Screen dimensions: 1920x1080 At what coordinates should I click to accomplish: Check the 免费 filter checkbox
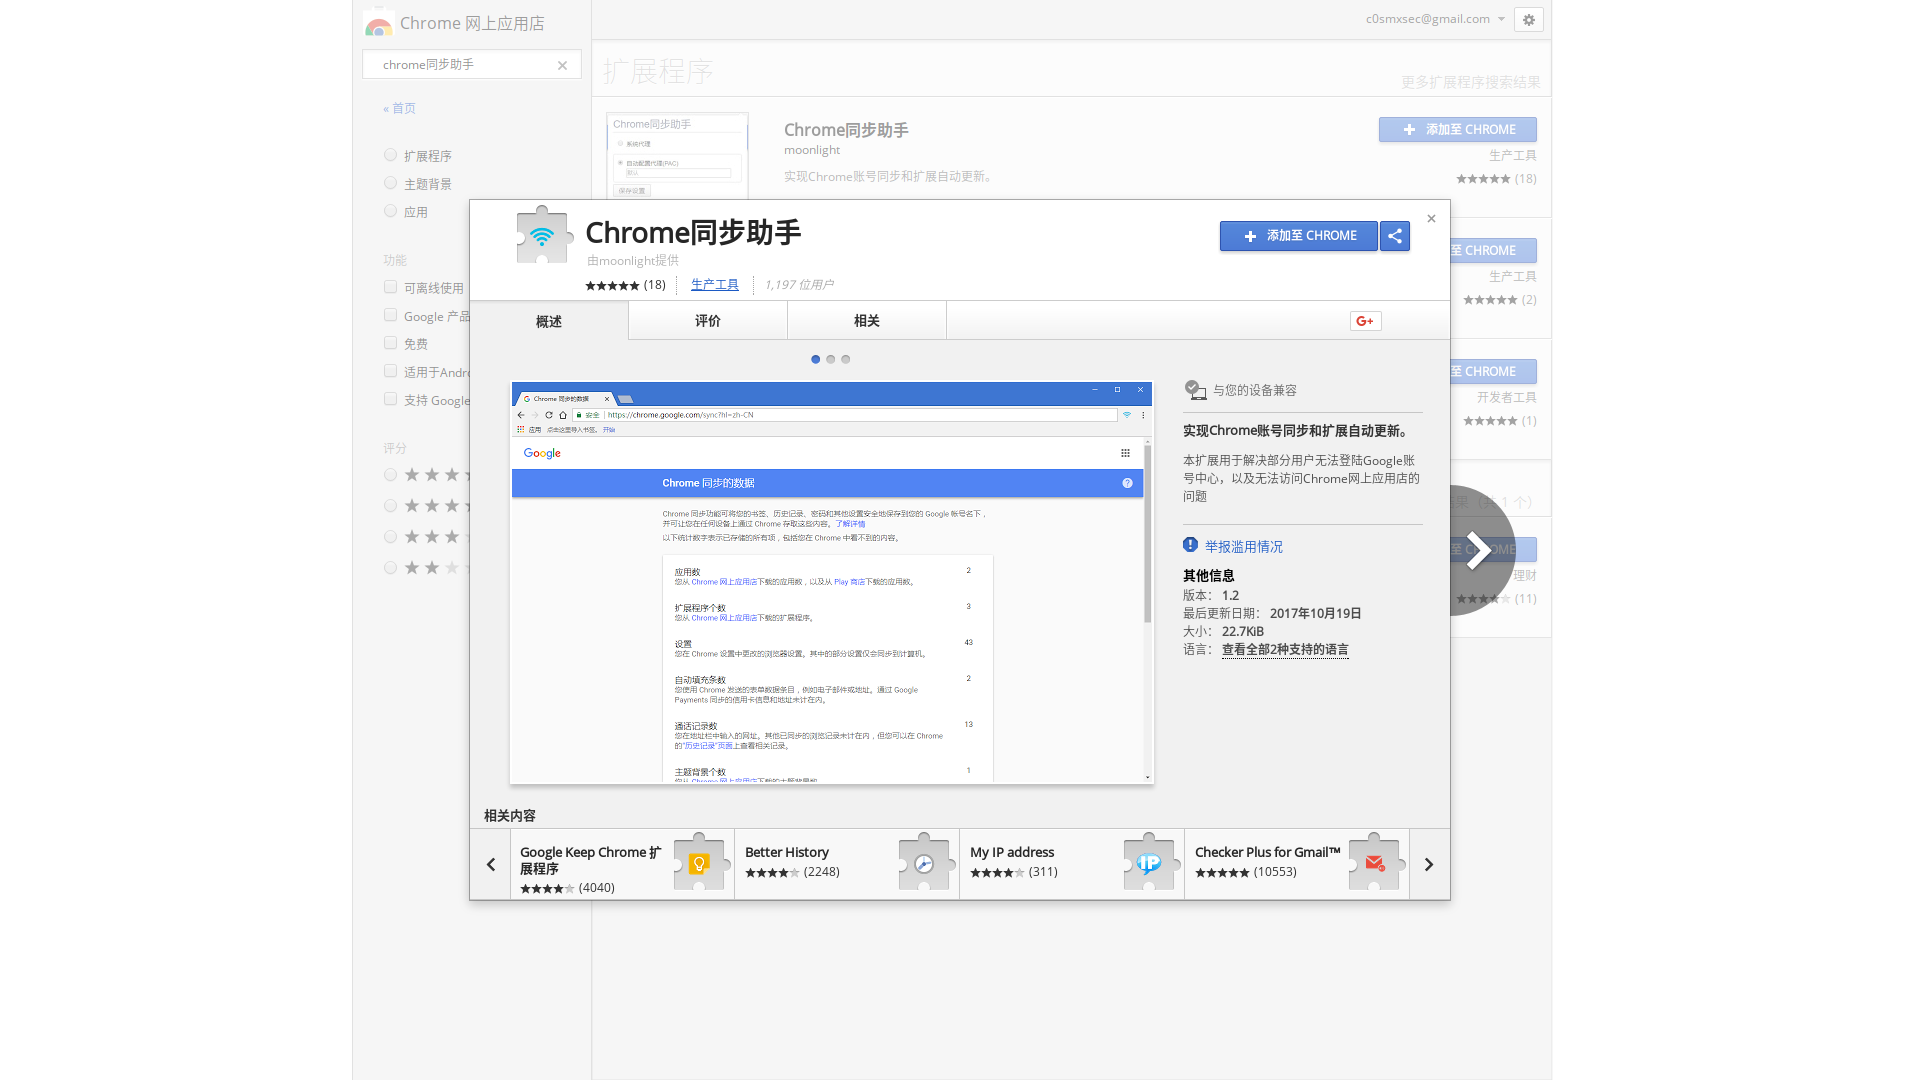coord(390,343)
